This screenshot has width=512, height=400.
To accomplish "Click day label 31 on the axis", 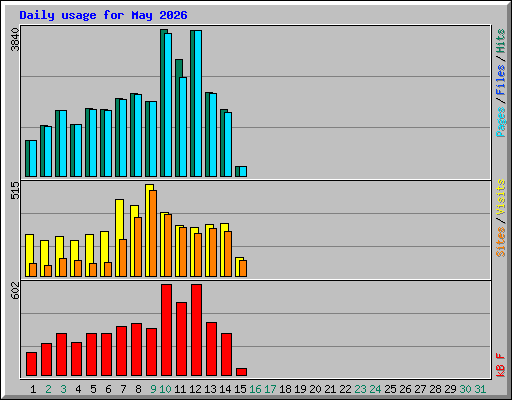I will point(480,389).
